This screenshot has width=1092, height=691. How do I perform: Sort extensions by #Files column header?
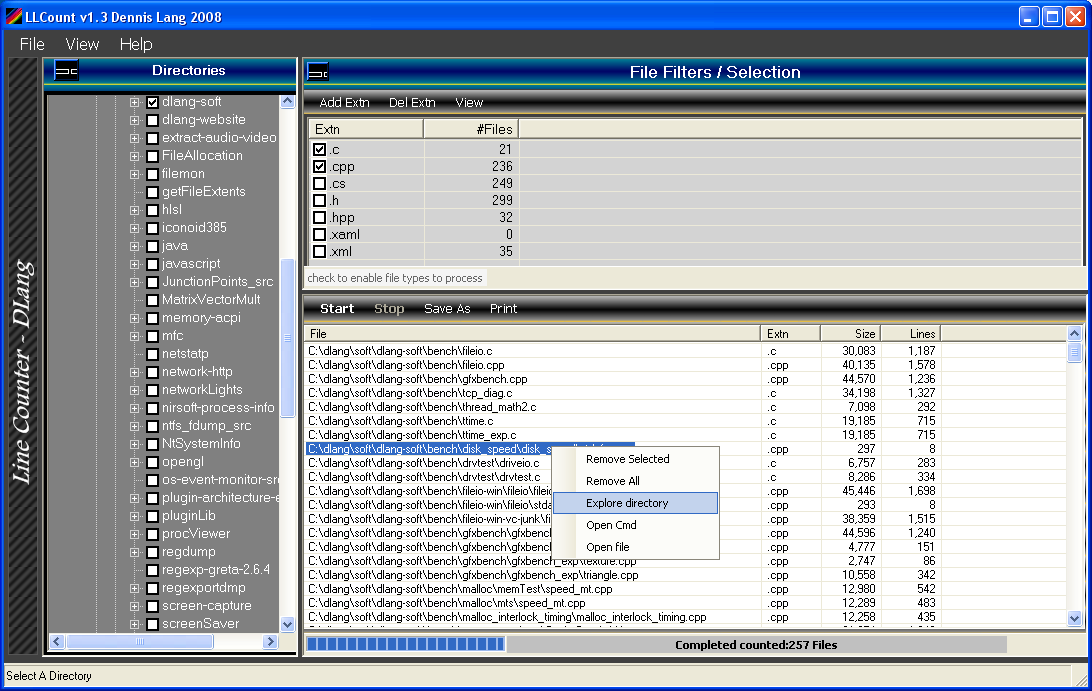pos(471,129)
